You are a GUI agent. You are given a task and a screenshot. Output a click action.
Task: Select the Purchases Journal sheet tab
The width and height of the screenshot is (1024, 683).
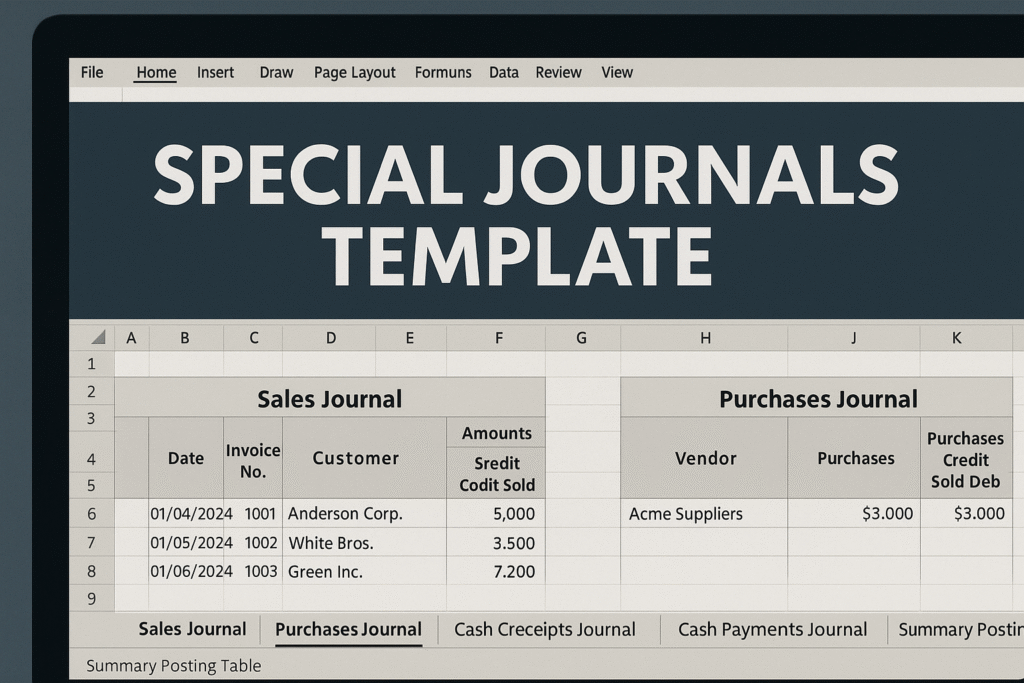click(x=348, y=629)
